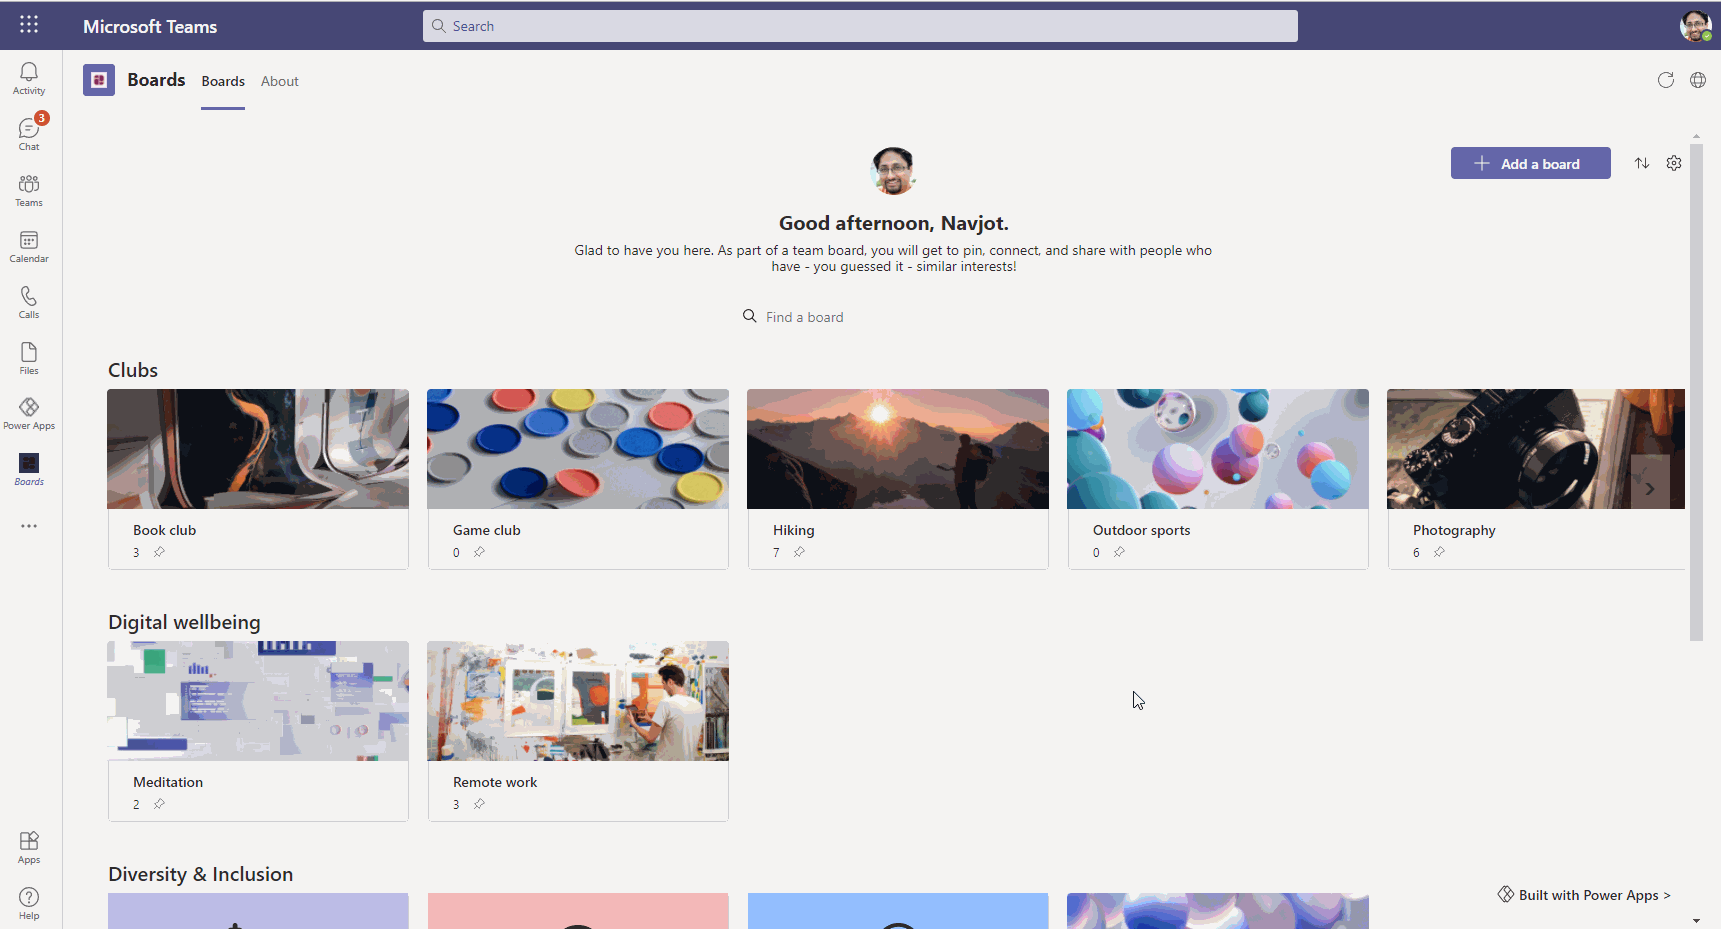
Task: Show next Clubs boards with arrow
Action: tap(1649, 488)
